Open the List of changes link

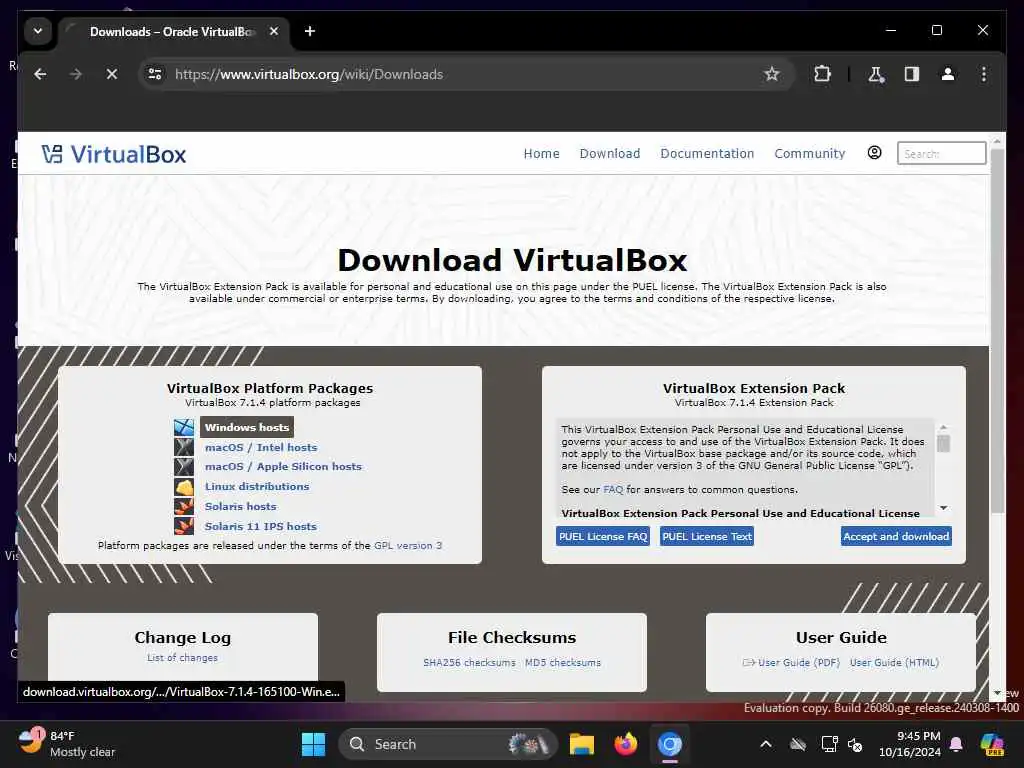click(182, 658)
